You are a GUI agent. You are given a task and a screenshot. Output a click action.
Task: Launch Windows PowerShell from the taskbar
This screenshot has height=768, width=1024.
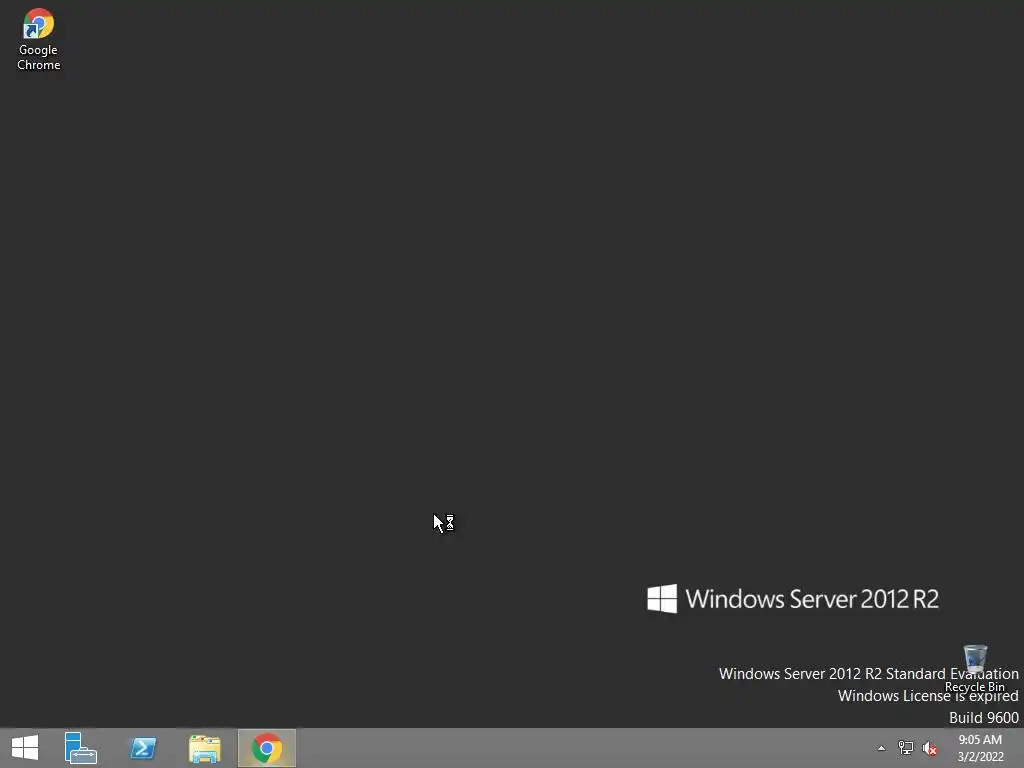pos(143,748)
